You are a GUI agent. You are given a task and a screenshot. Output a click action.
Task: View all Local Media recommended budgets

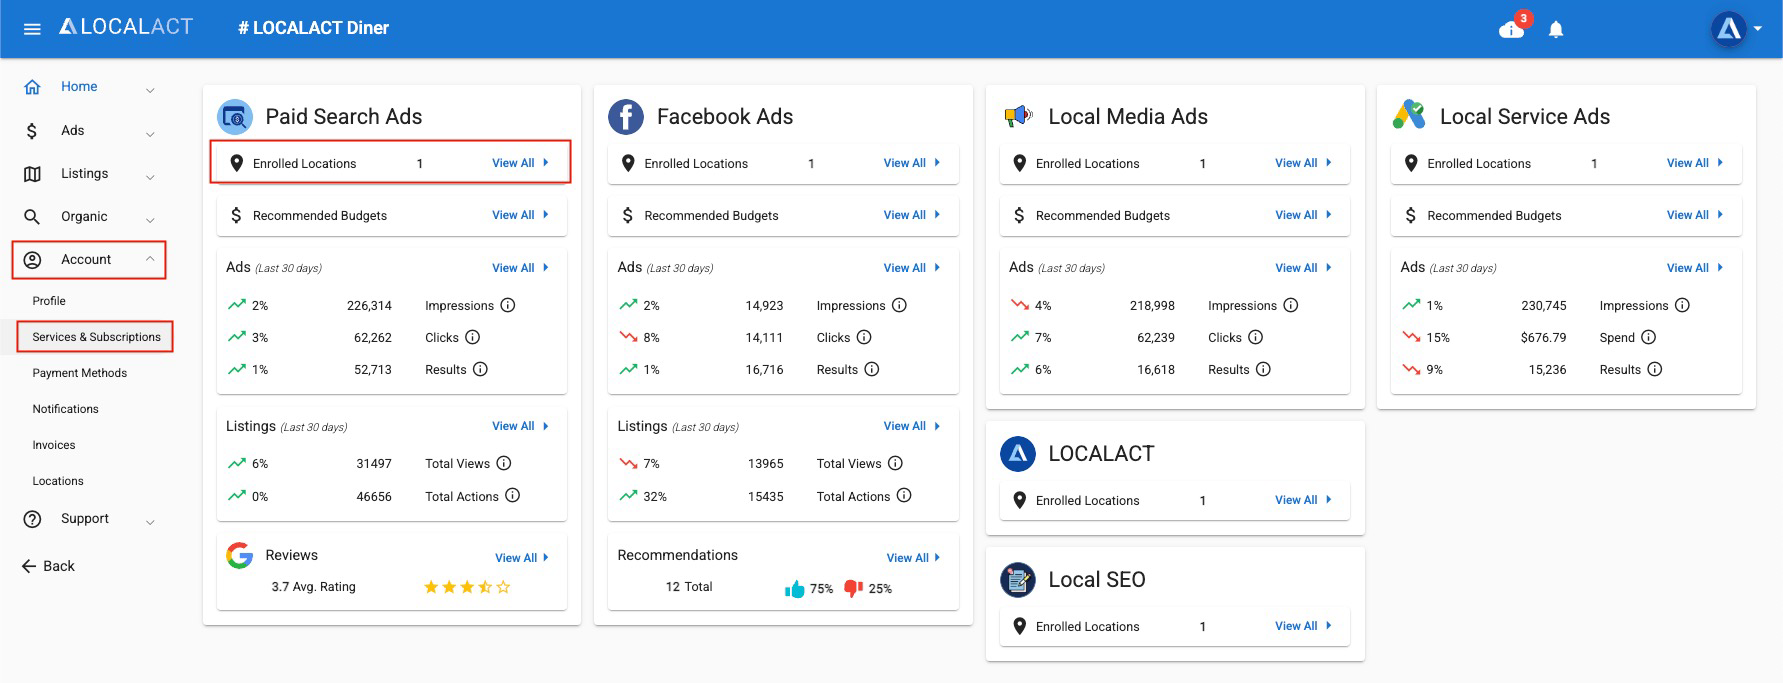[1304, 215]
